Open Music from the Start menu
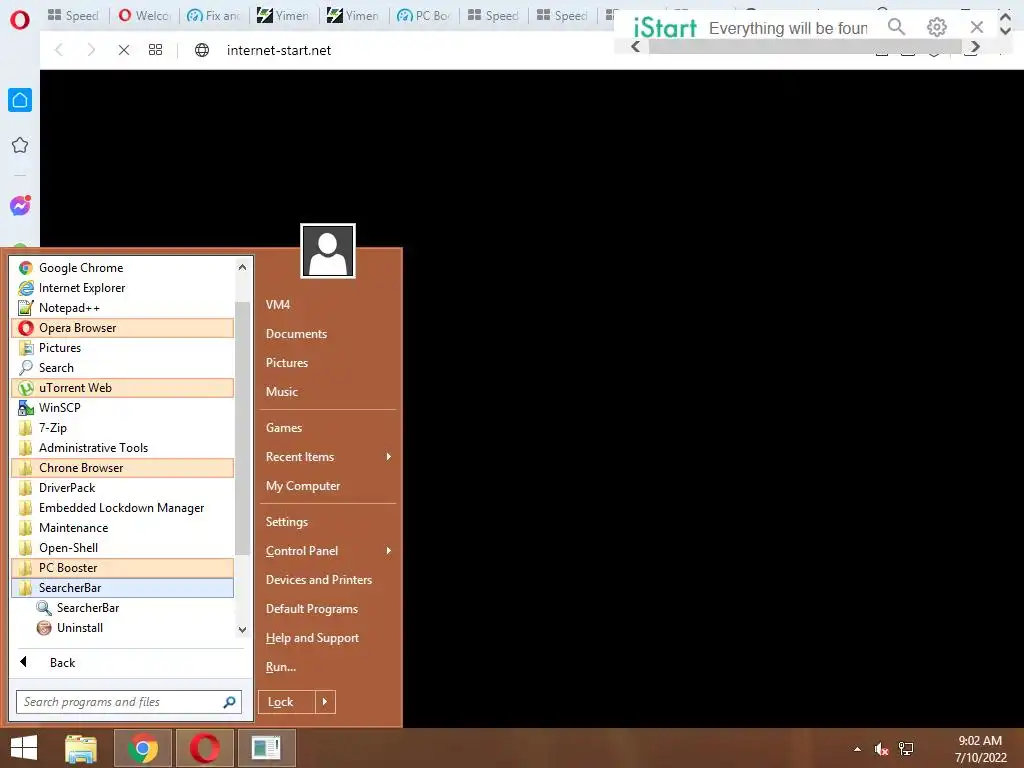 (x=281, y=392)
